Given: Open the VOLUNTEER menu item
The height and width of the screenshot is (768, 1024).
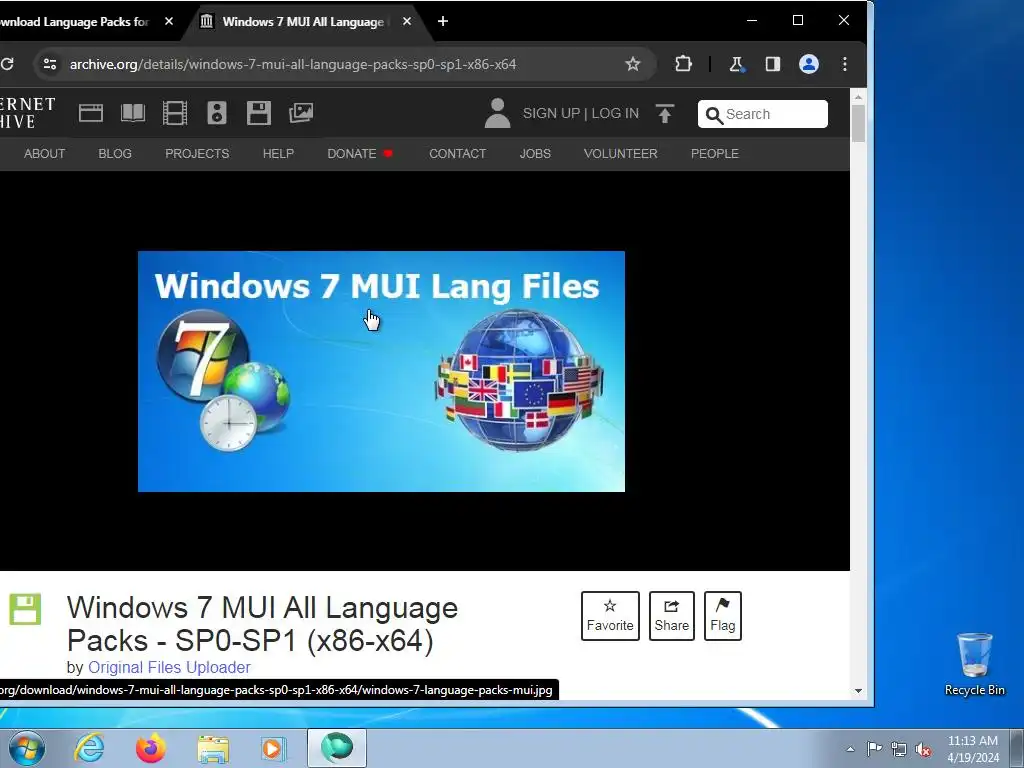Looking at the screenshot, I should 620,153.
